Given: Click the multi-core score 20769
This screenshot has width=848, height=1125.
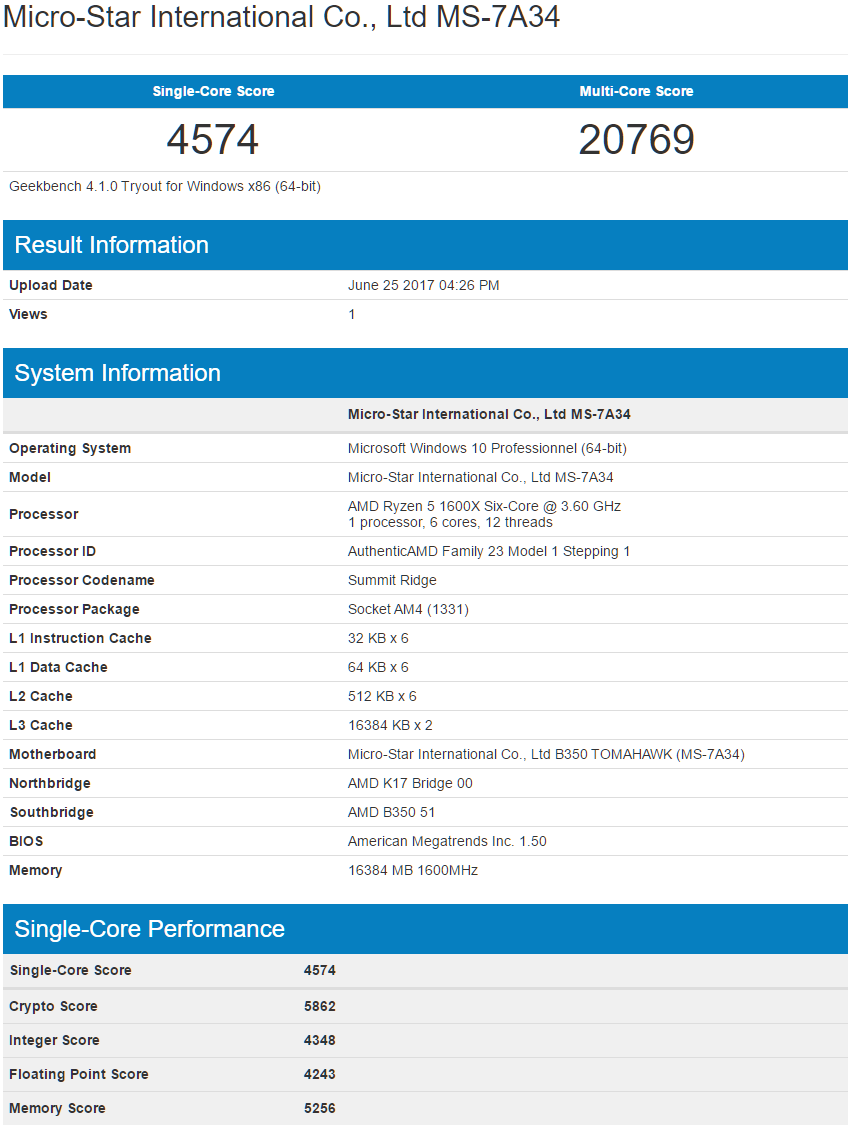Looking at the screenshot, I should click(636, 139).
